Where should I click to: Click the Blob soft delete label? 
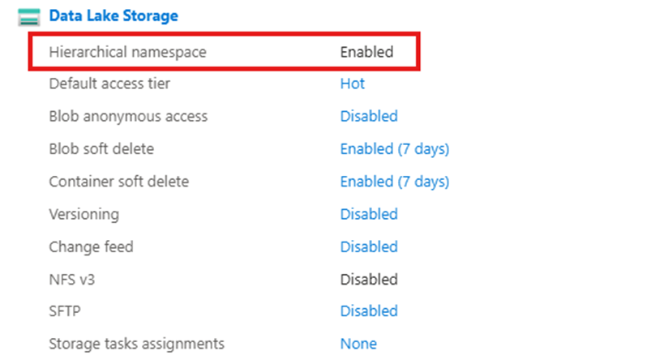coord(101,149)
